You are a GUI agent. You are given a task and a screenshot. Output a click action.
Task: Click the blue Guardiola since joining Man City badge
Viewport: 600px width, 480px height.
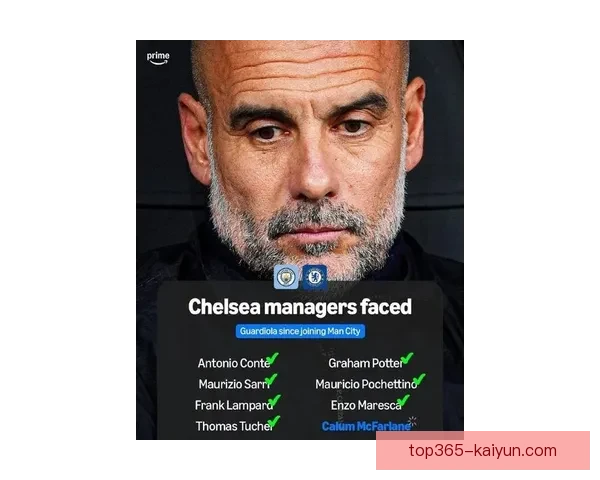[300, 331]
